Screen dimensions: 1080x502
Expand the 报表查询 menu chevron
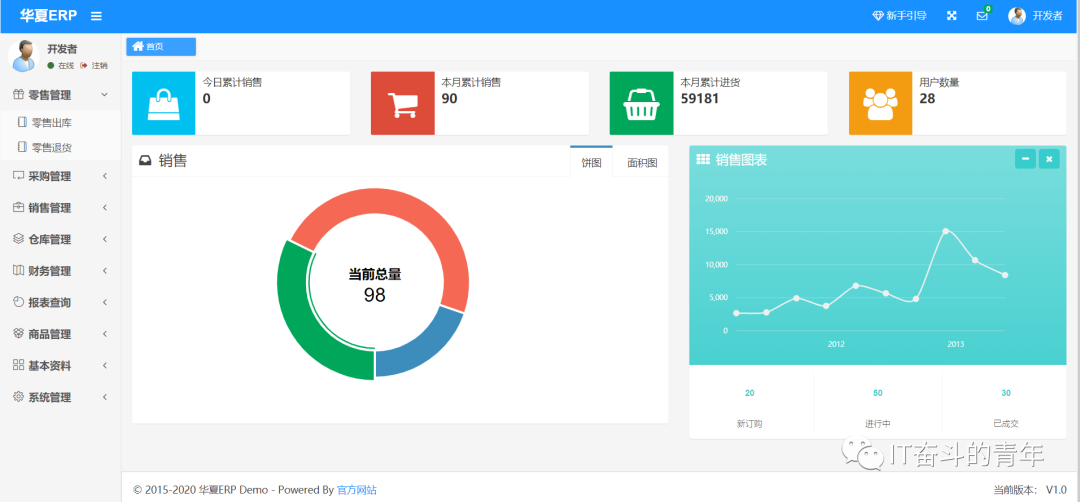[x=105, y=302]
